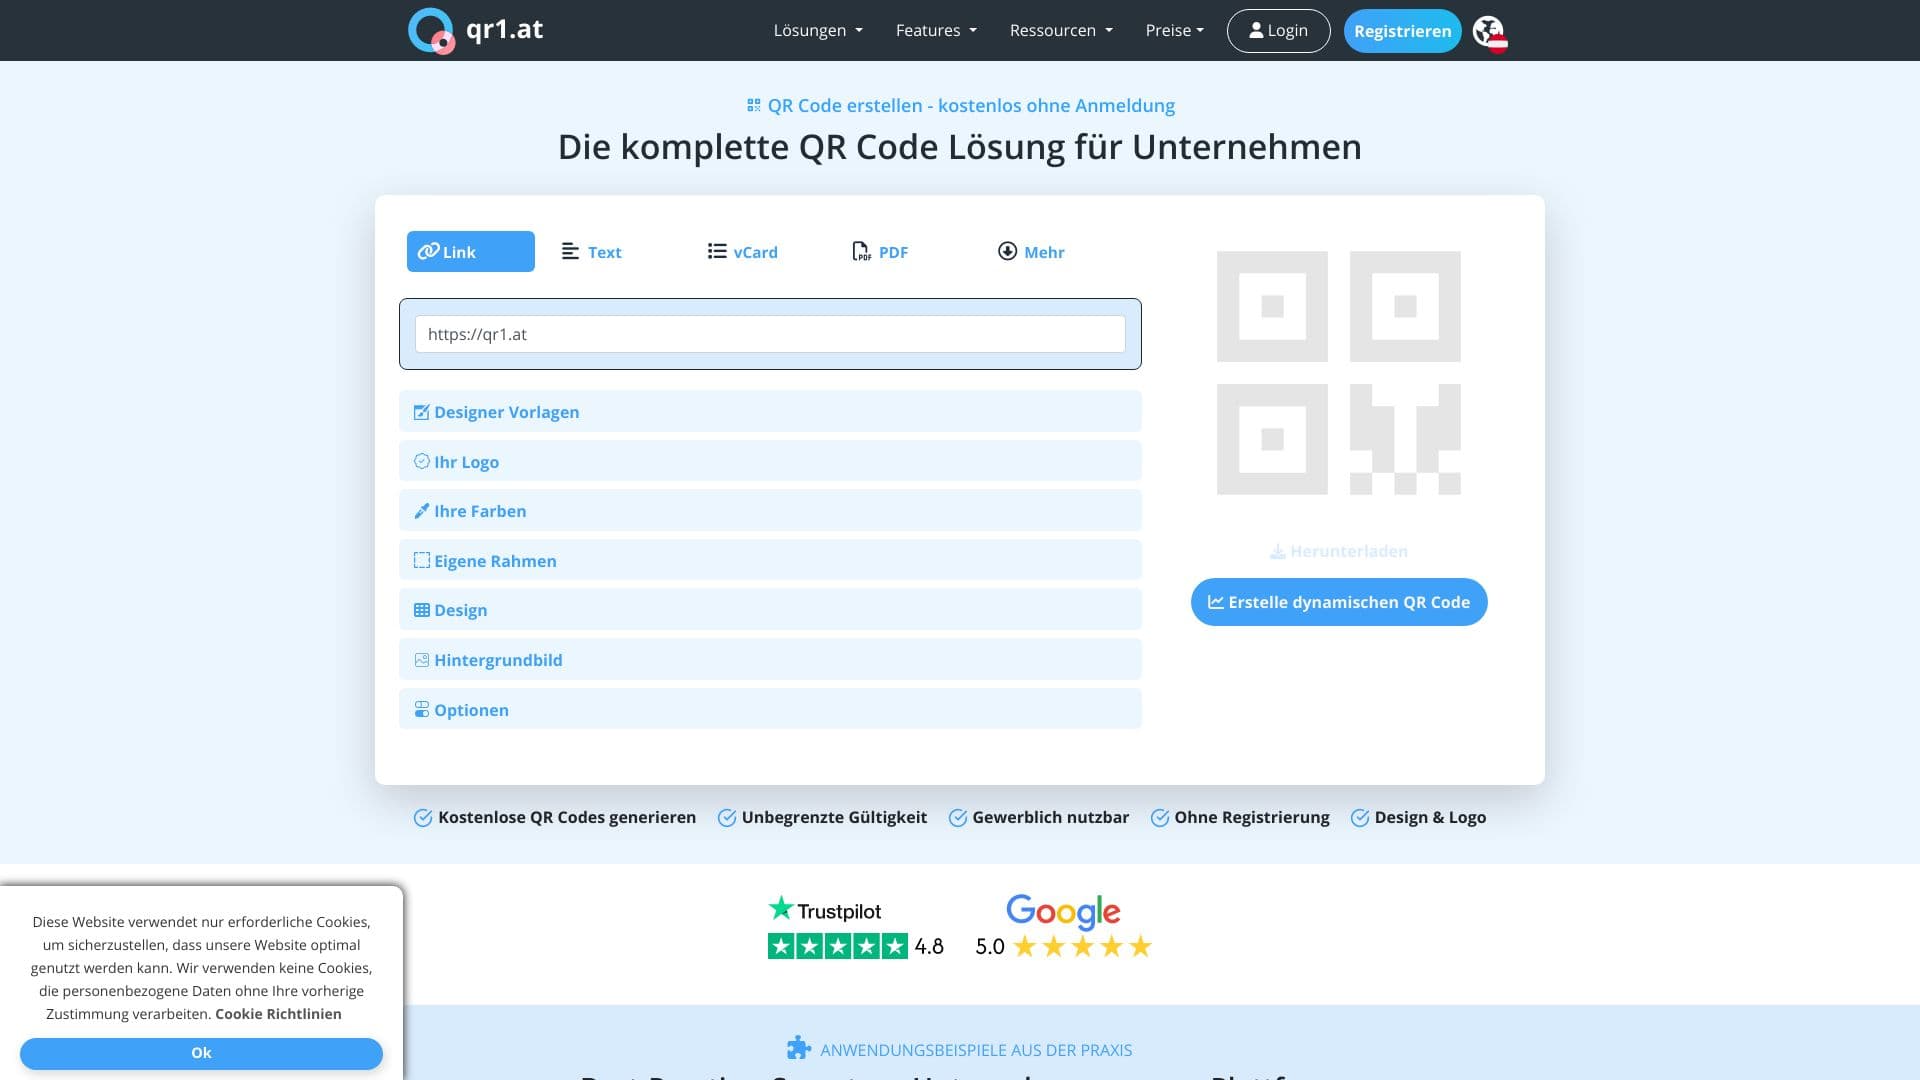This screenshot has width=1920, height=1080.
Task: Click the URL input field showing https://qr1.at
Action: click(x=770, y=334)
